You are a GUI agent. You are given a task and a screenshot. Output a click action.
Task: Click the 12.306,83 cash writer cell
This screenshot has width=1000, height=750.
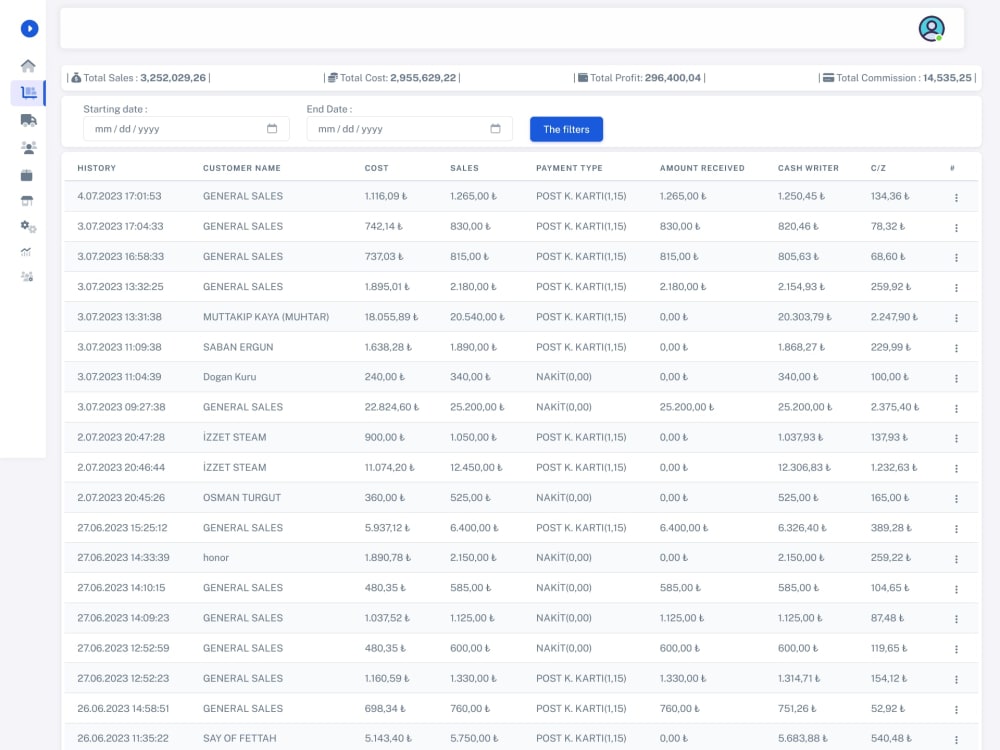804,467
